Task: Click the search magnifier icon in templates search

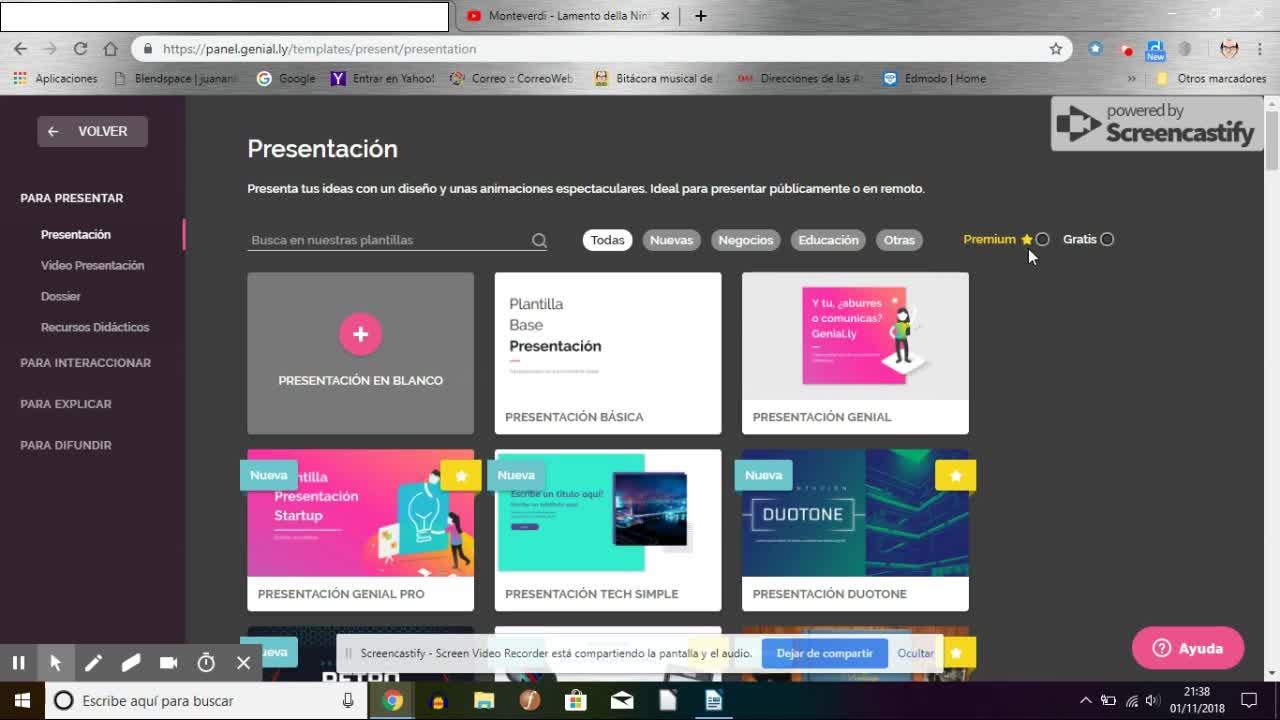Action: coord(539,240)
